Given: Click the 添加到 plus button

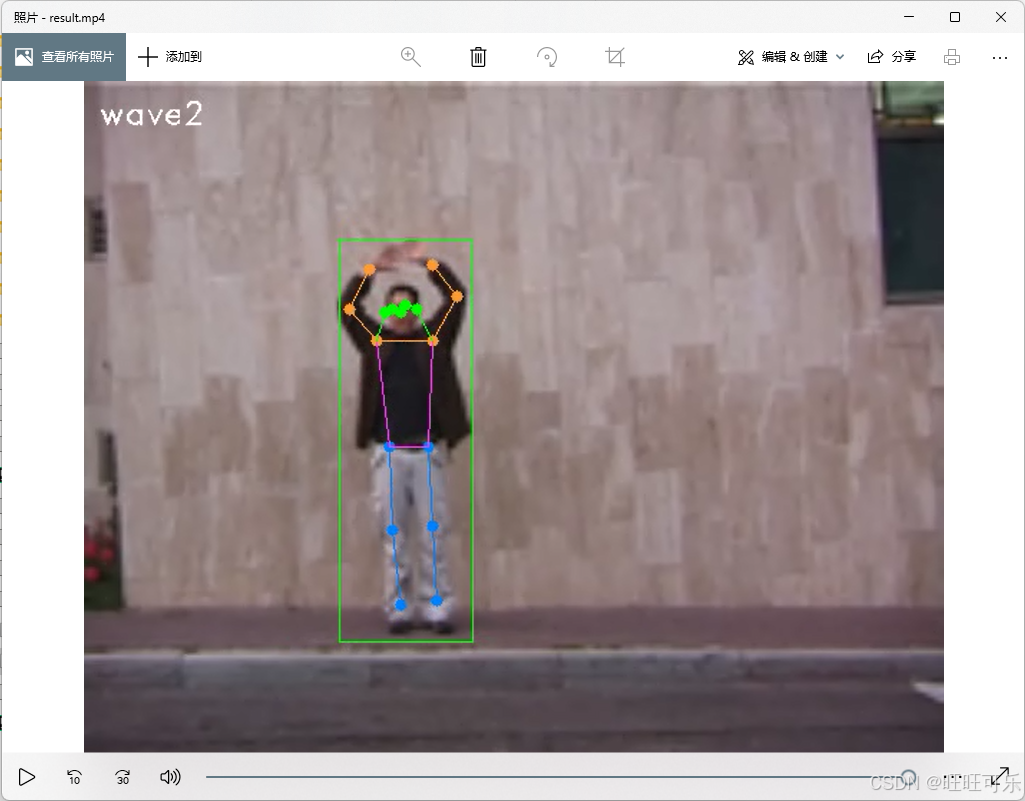Looking at the screenshot, I should coord(170,57).
